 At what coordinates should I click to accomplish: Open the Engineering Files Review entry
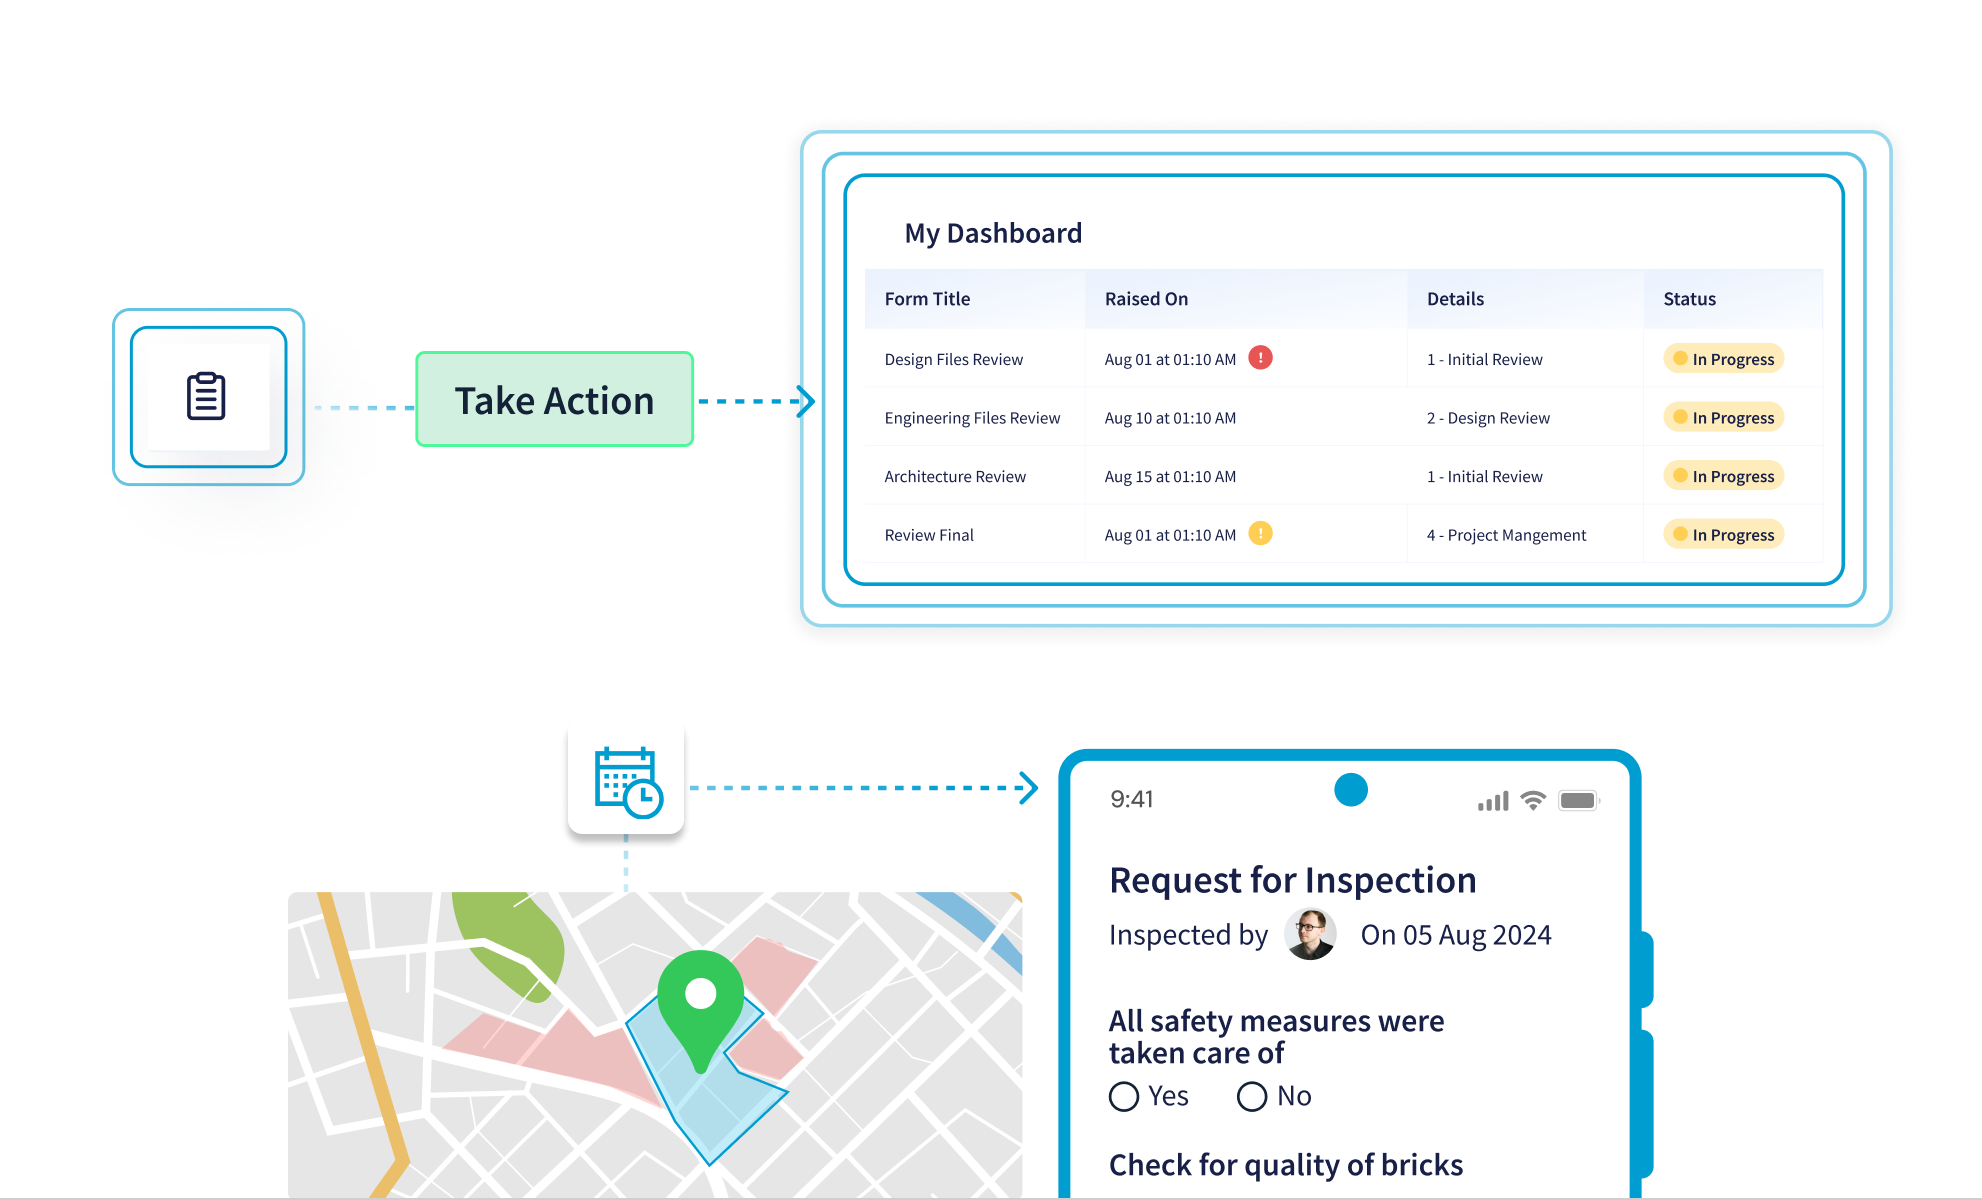pos(971,418)
